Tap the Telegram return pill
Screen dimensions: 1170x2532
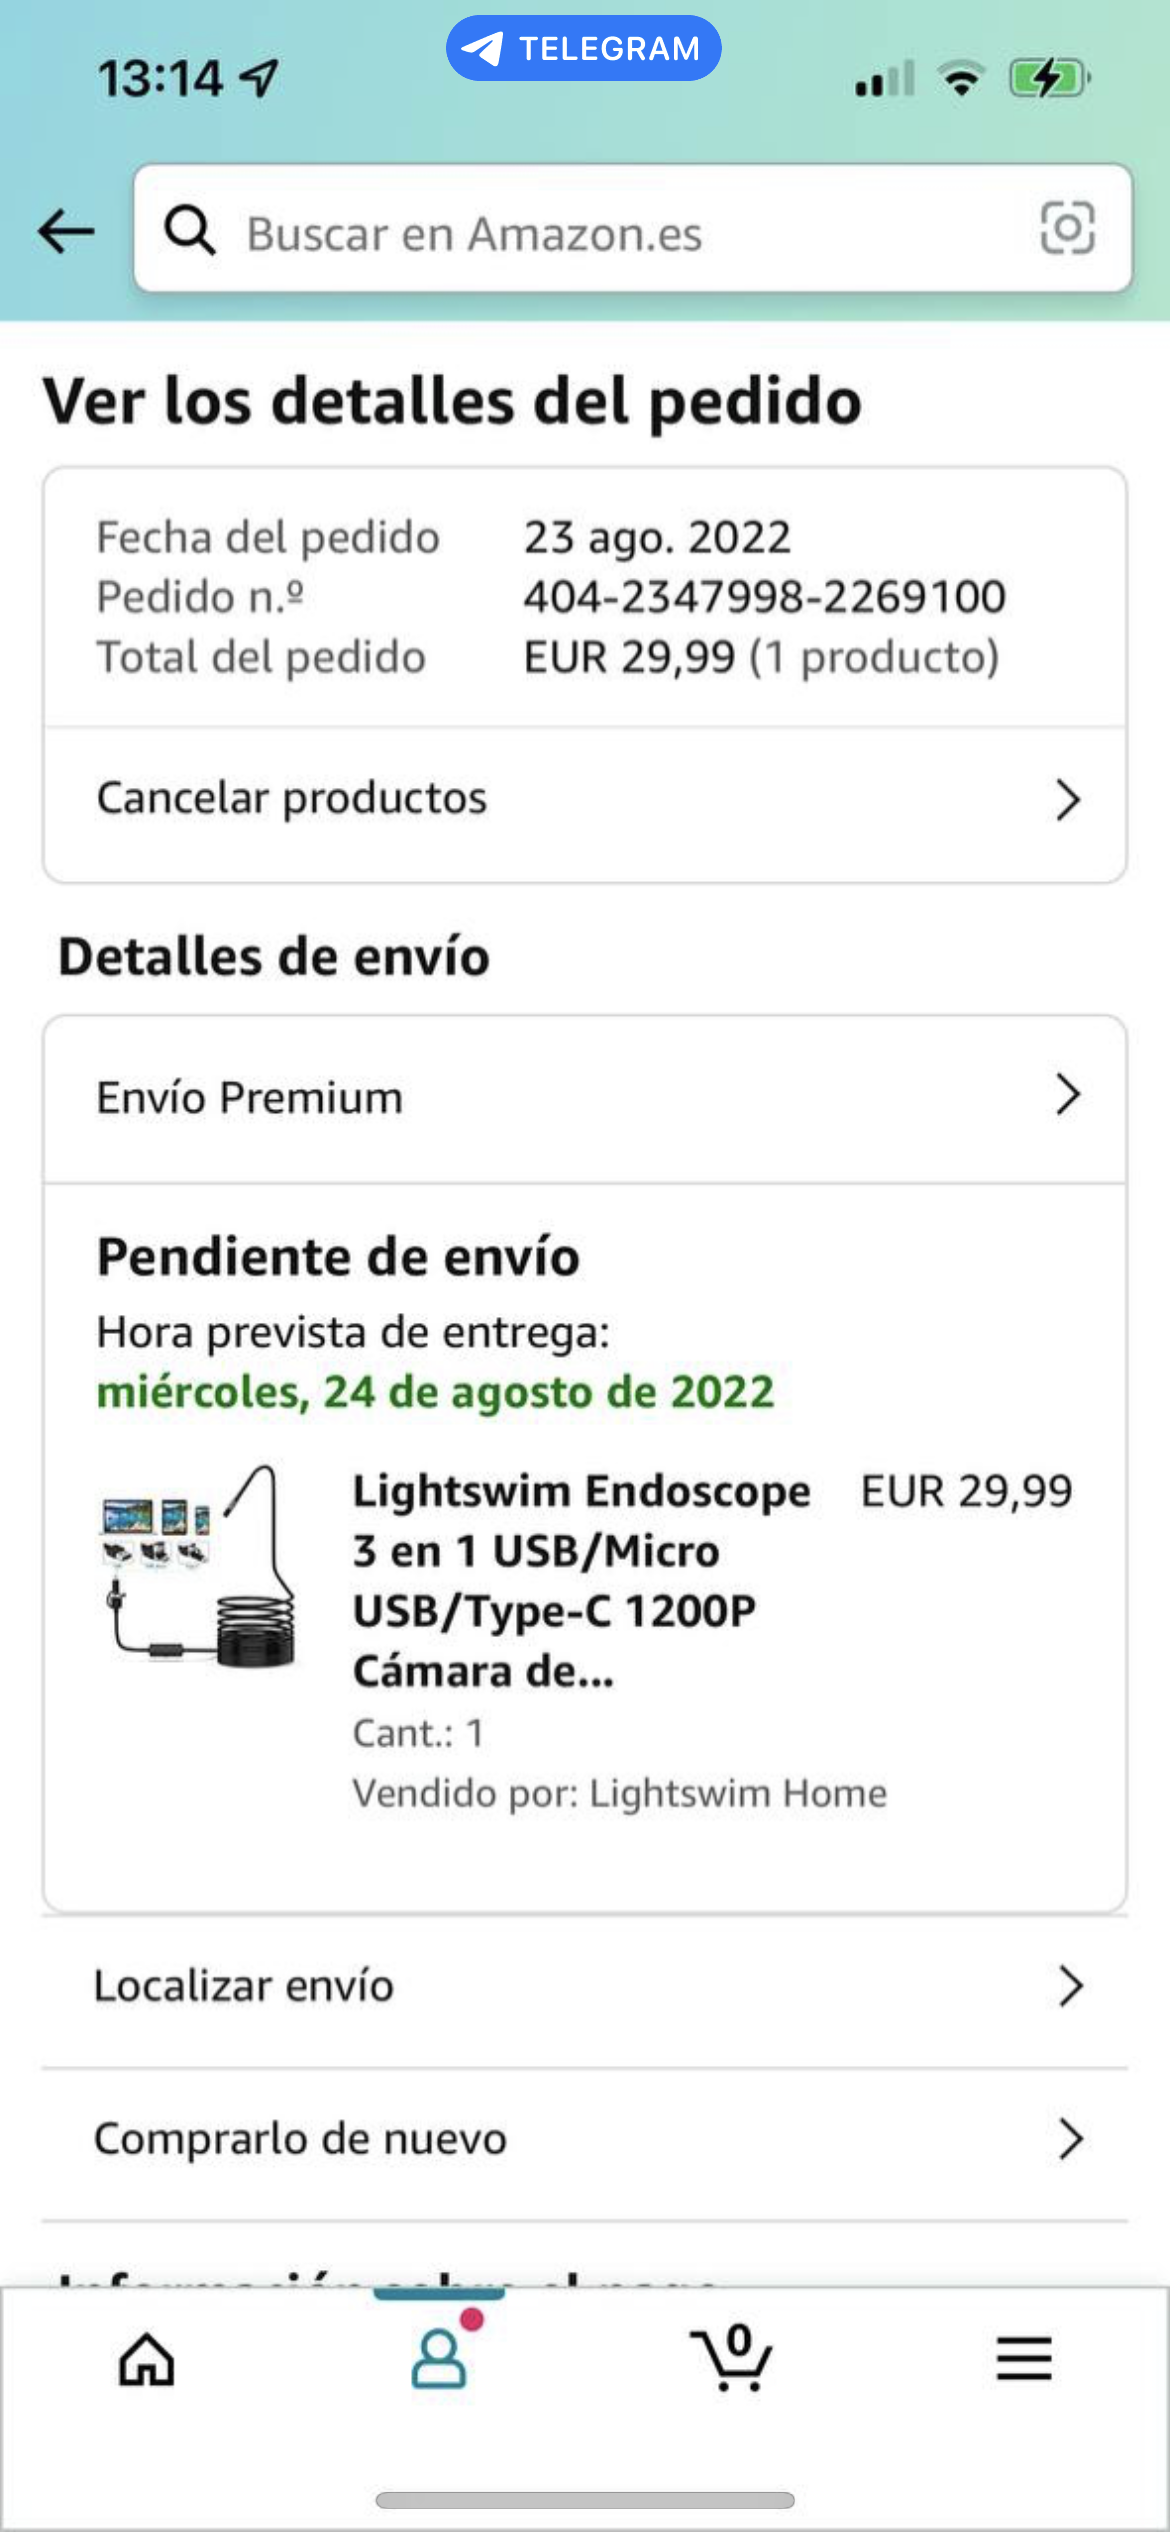coord(584,48)
